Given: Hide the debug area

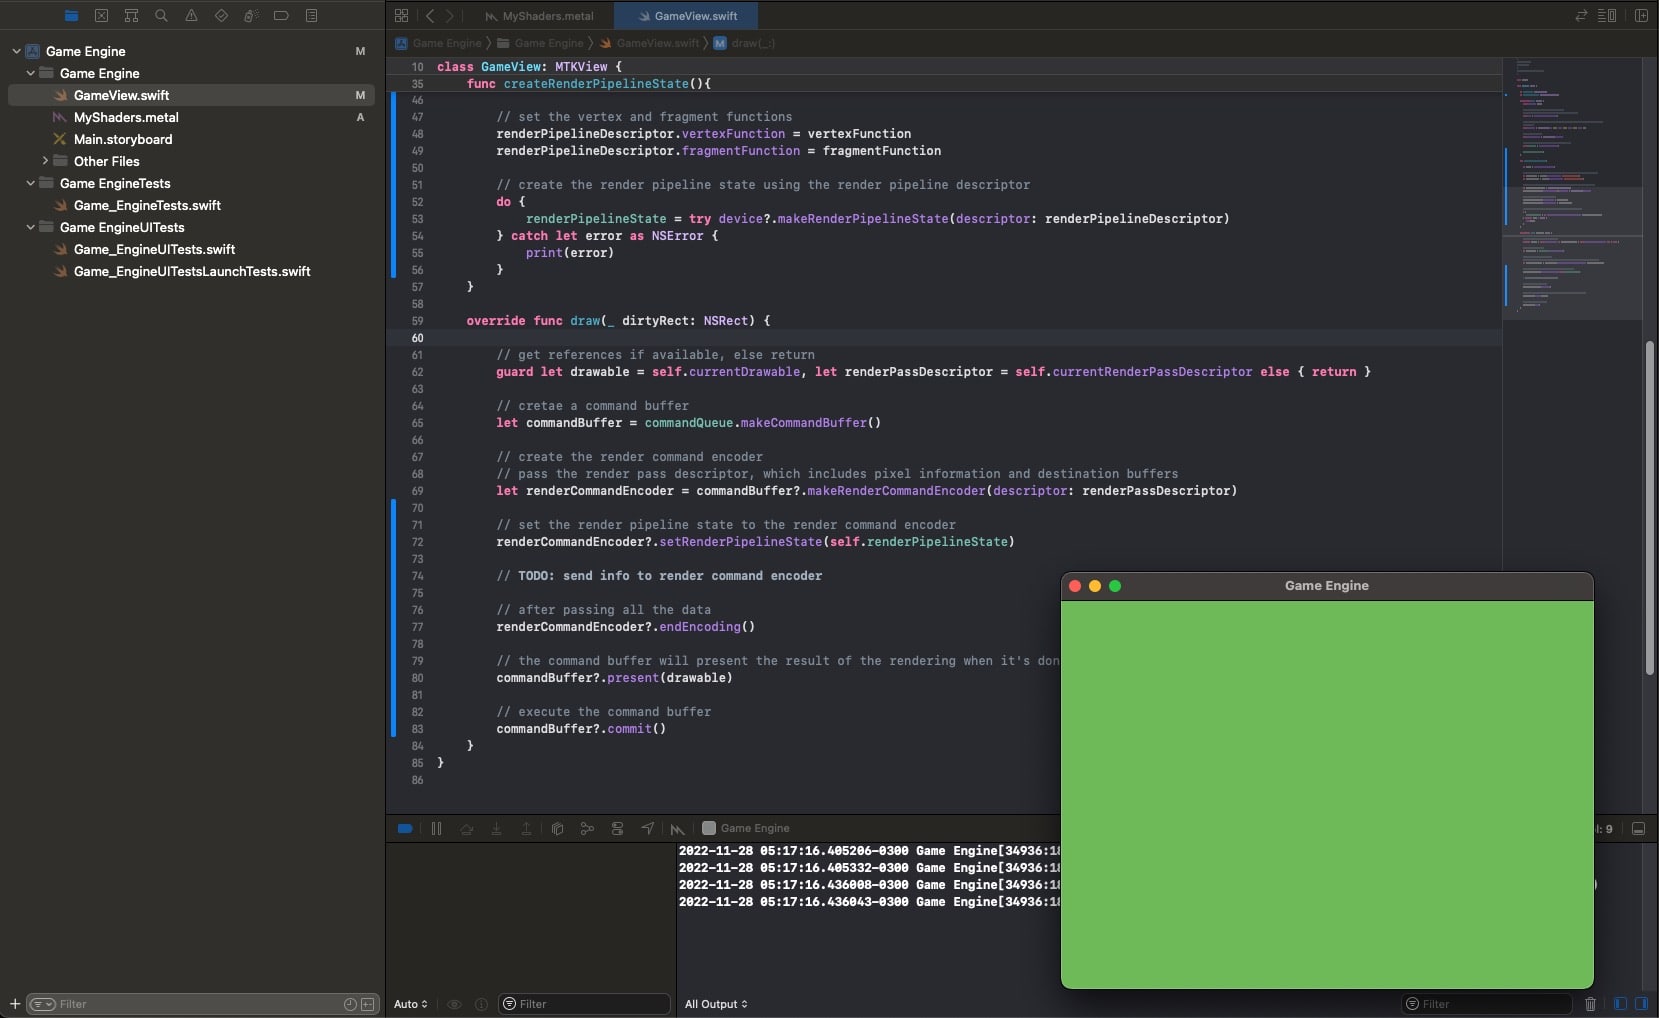Looking at the screenshot, I should (x=1638, y=828).
